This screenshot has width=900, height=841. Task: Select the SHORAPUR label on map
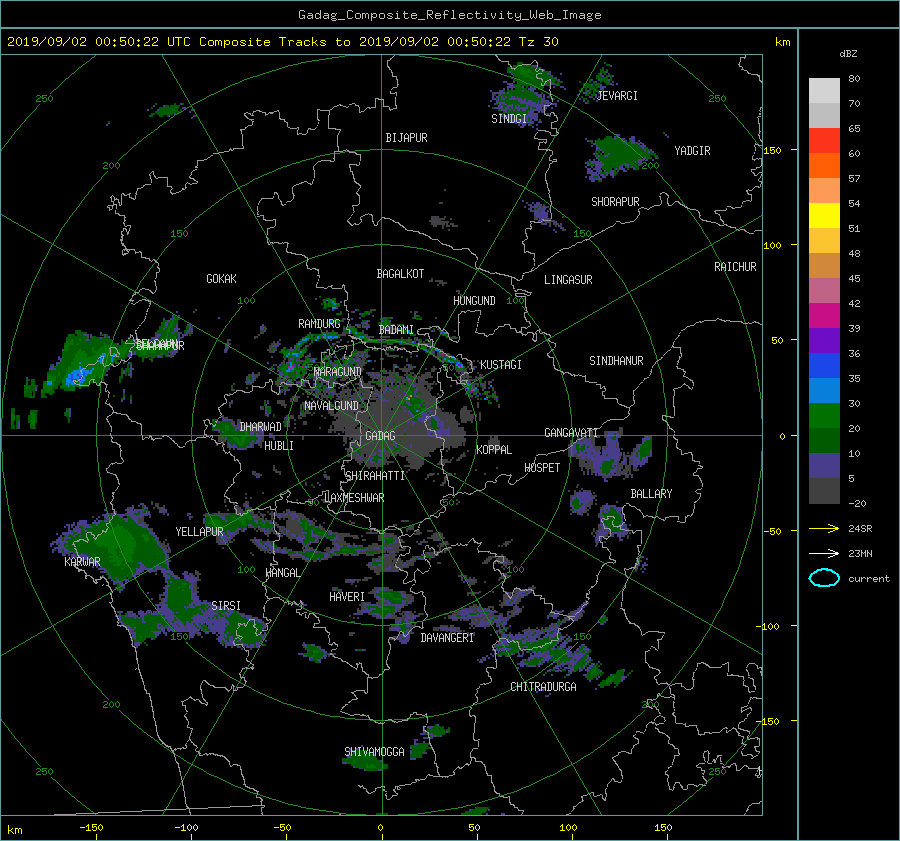[615, 202]
